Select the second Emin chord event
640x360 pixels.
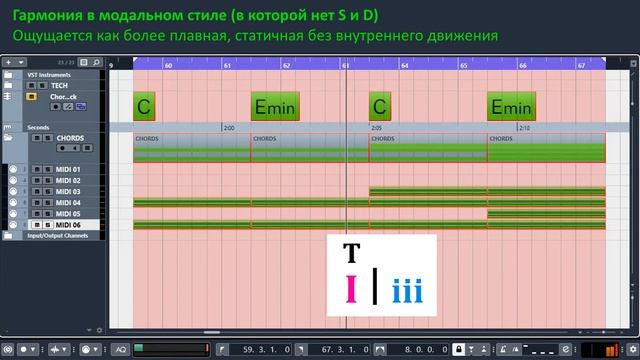click(511, 106)
